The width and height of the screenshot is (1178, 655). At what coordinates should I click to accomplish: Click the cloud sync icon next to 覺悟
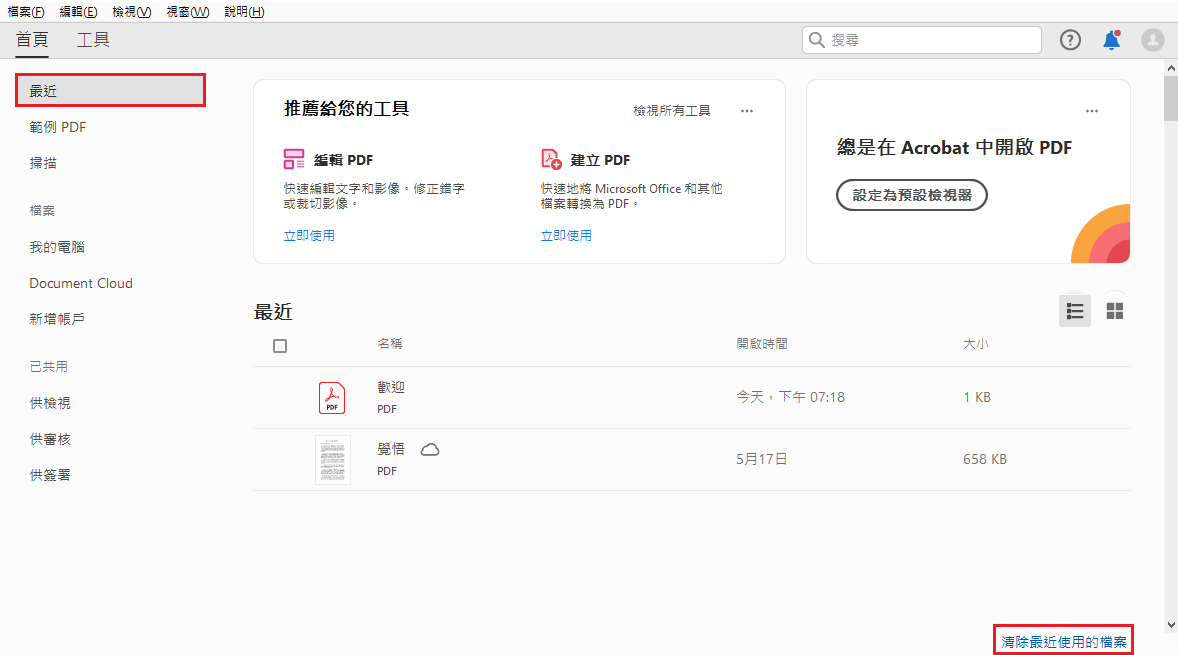pyautogui.click(x=430, y=449)
